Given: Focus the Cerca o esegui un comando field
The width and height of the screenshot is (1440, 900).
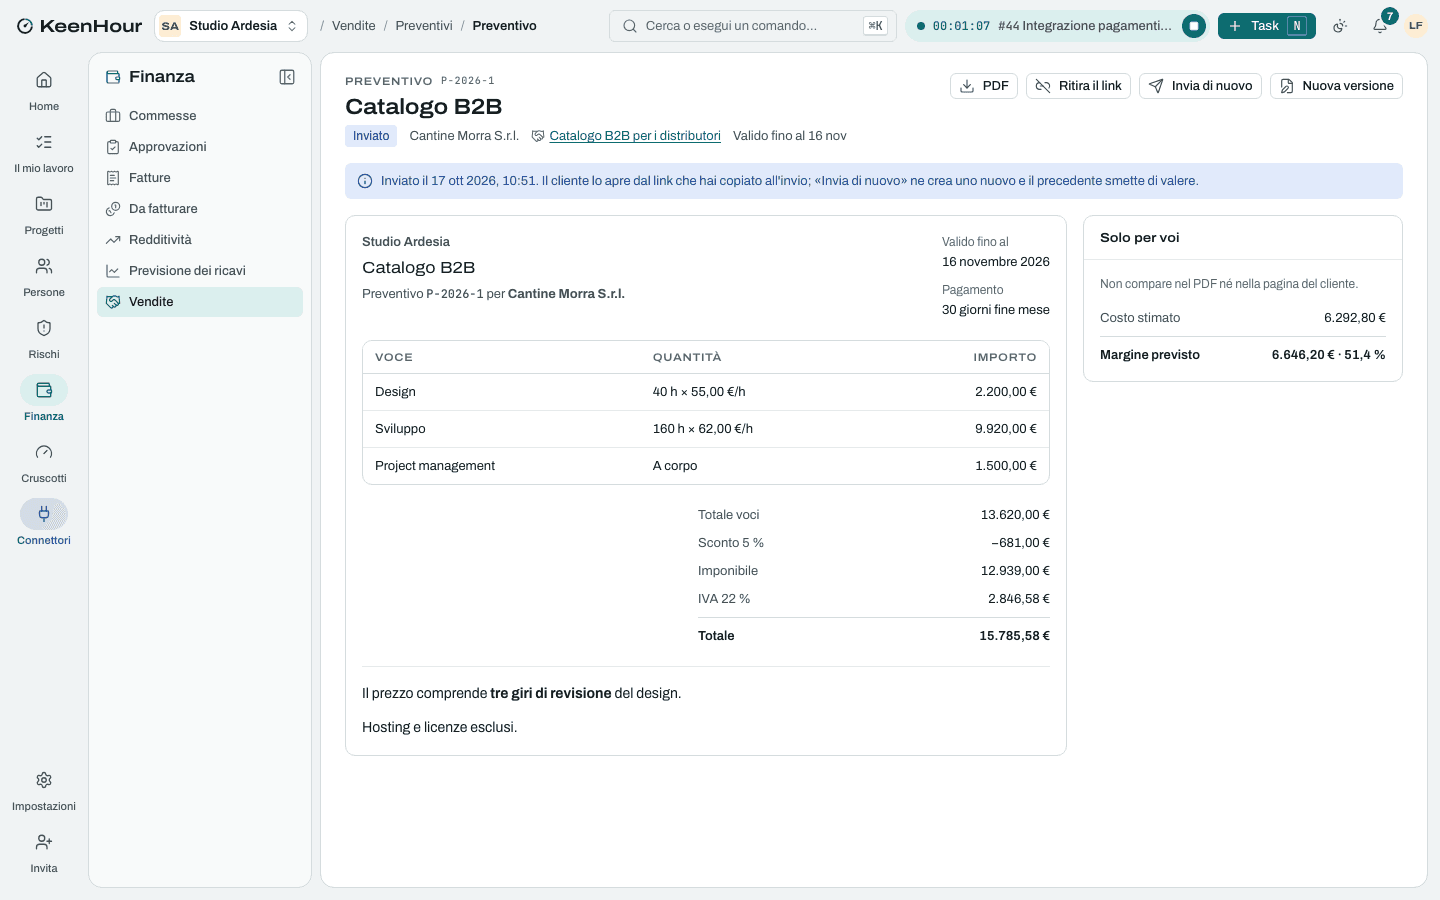Looking at the screenshot, I should tap(753, 26).
